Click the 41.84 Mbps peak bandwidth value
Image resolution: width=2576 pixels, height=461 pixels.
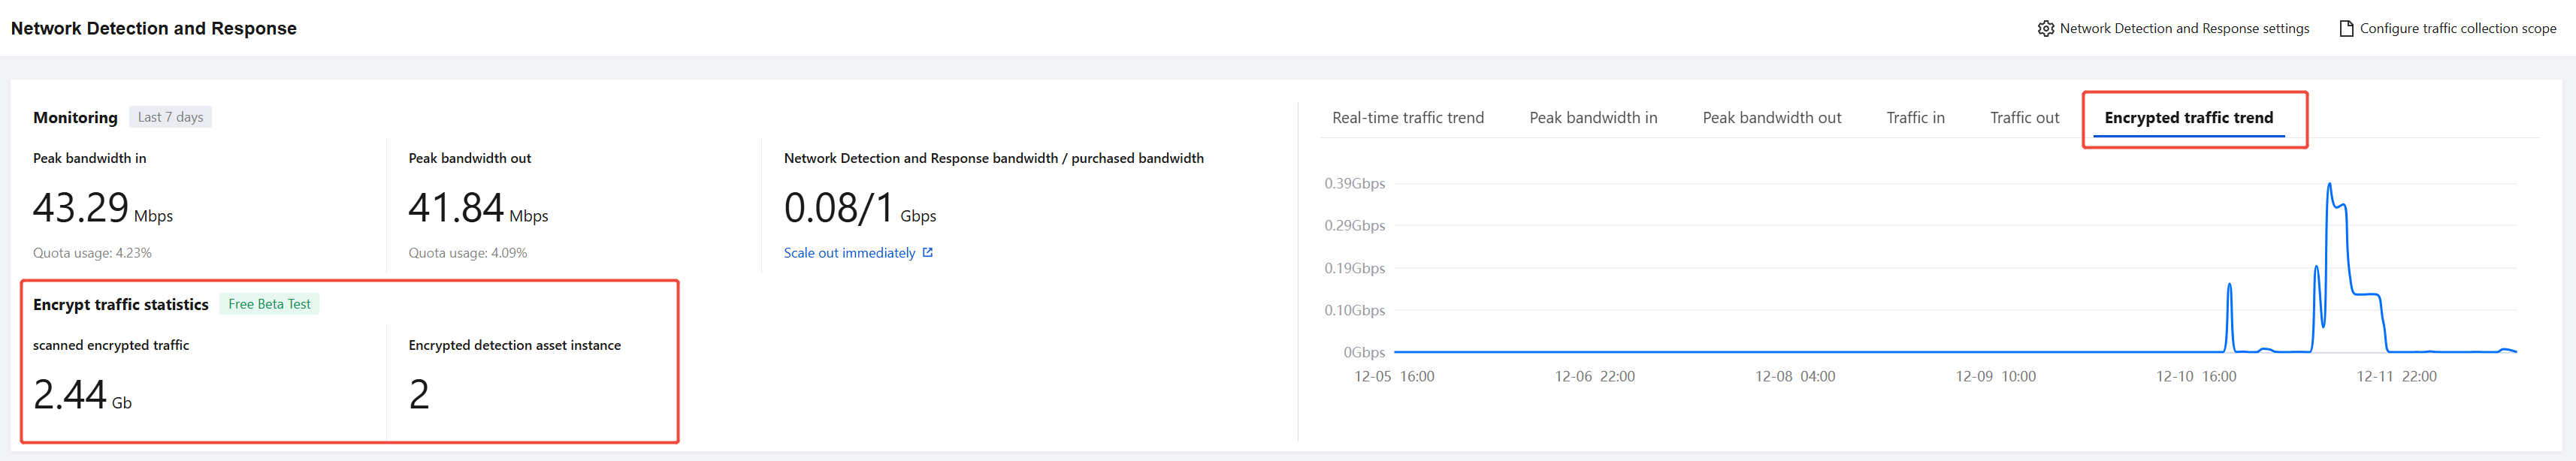(x=456, y=208)
